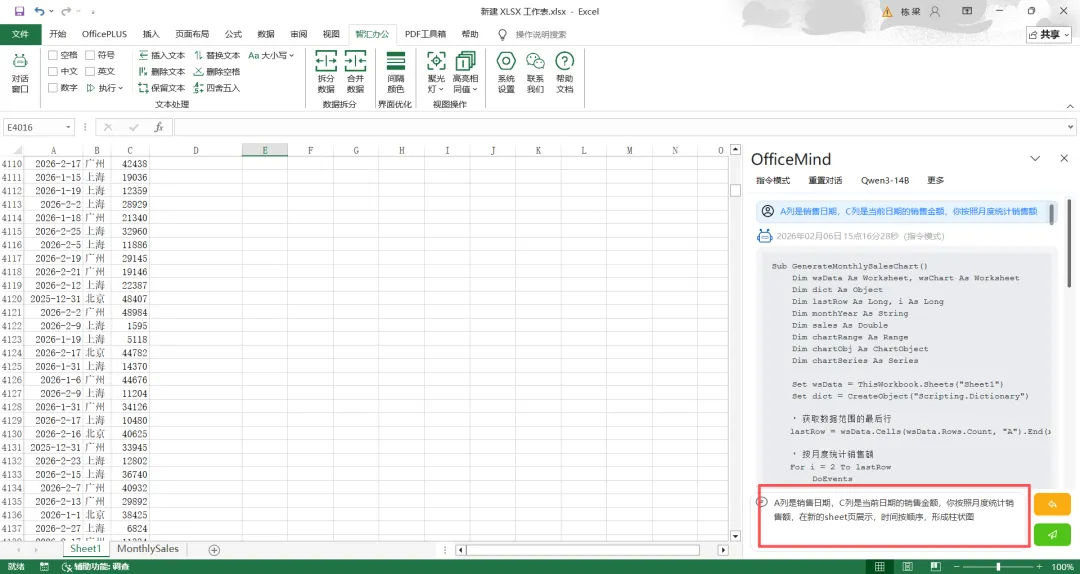Add a new sheet with plus icon

coord(214,550)
